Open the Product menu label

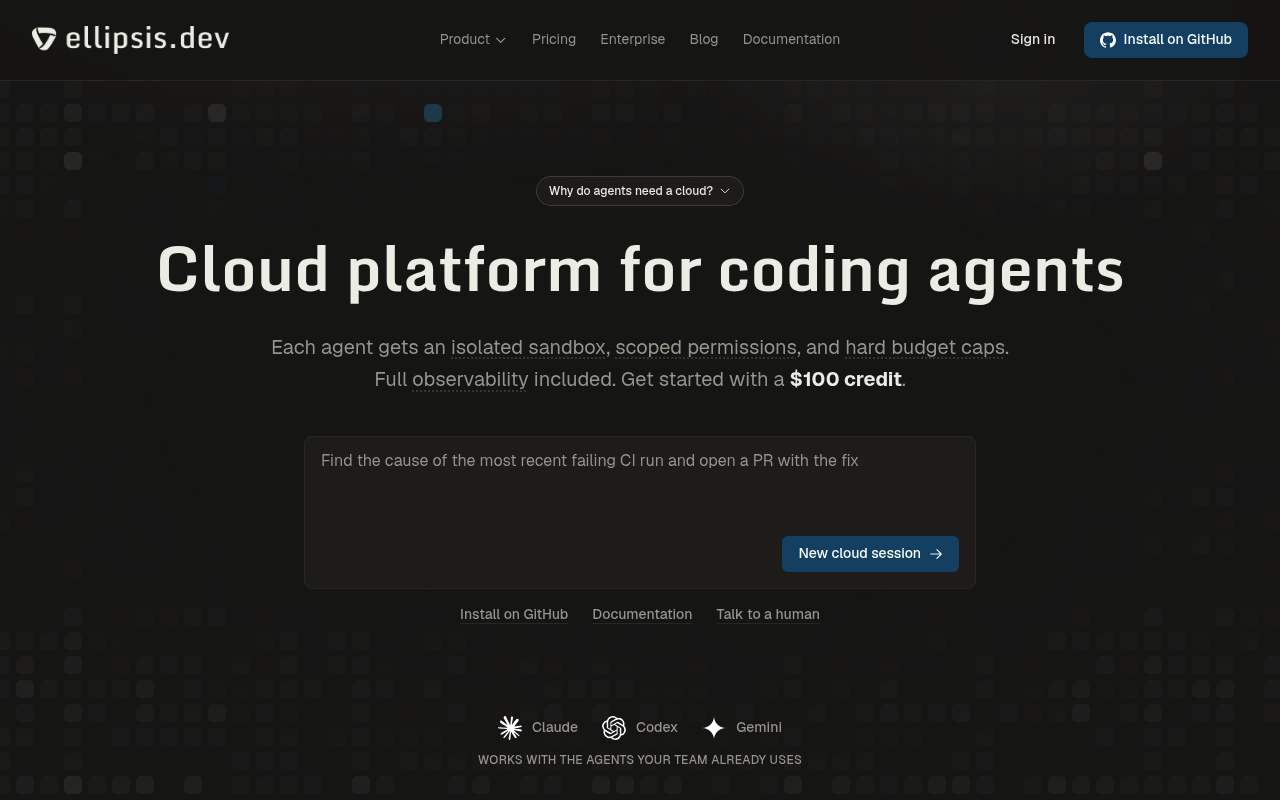click(x=465, y=39)
